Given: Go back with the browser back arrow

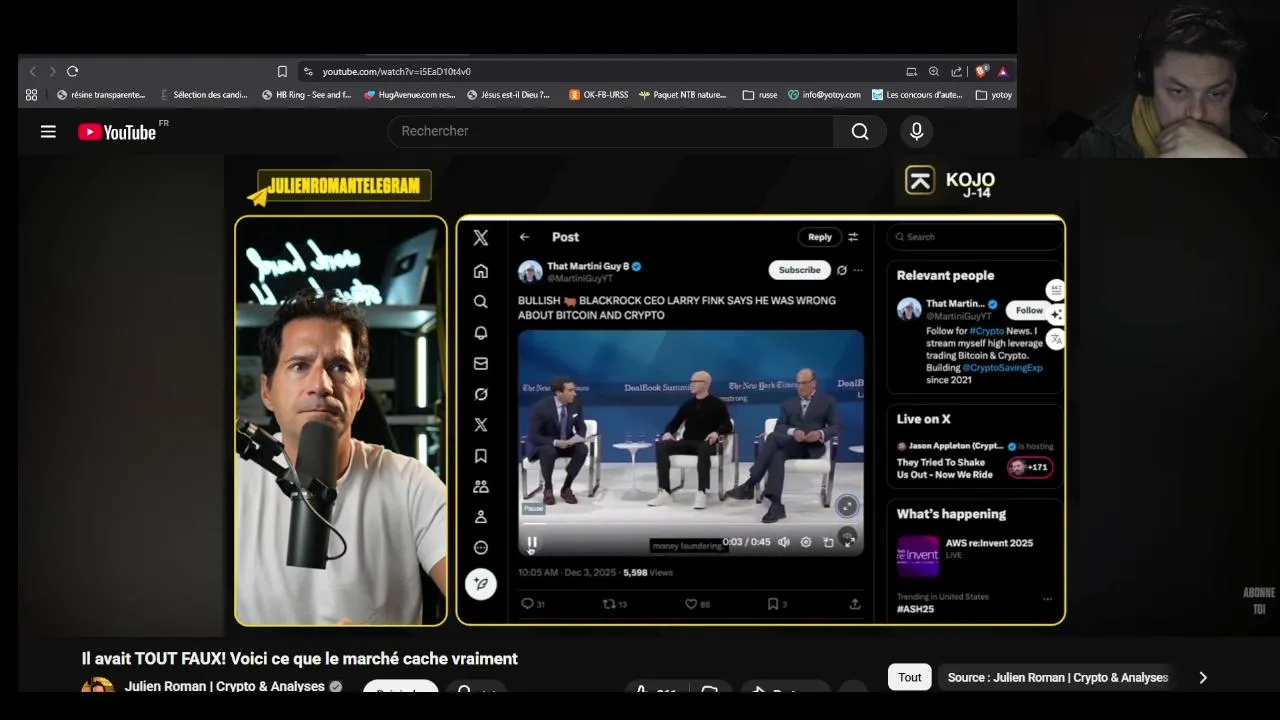Looking at the screenshot, I should point(32,71).
